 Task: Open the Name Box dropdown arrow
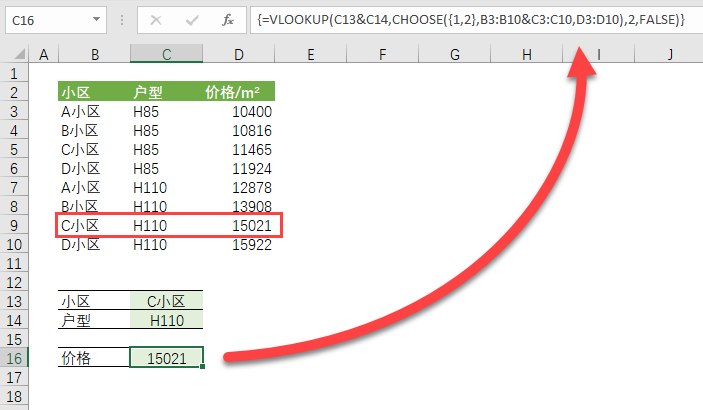96,20
